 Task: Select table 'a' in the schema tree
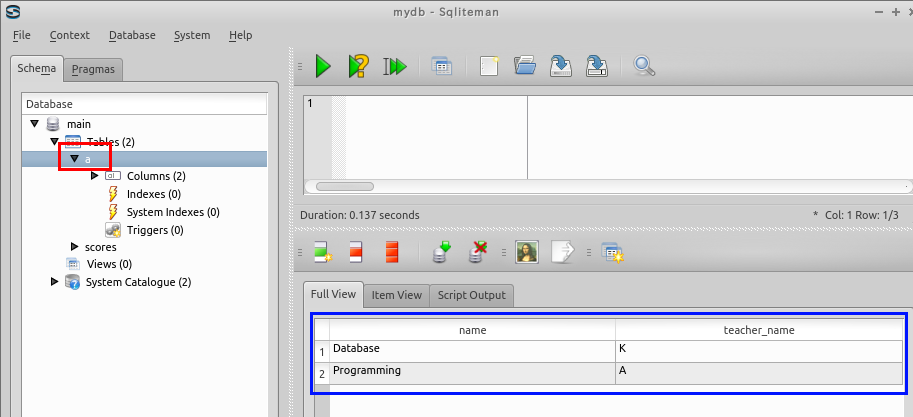point(88,159)
